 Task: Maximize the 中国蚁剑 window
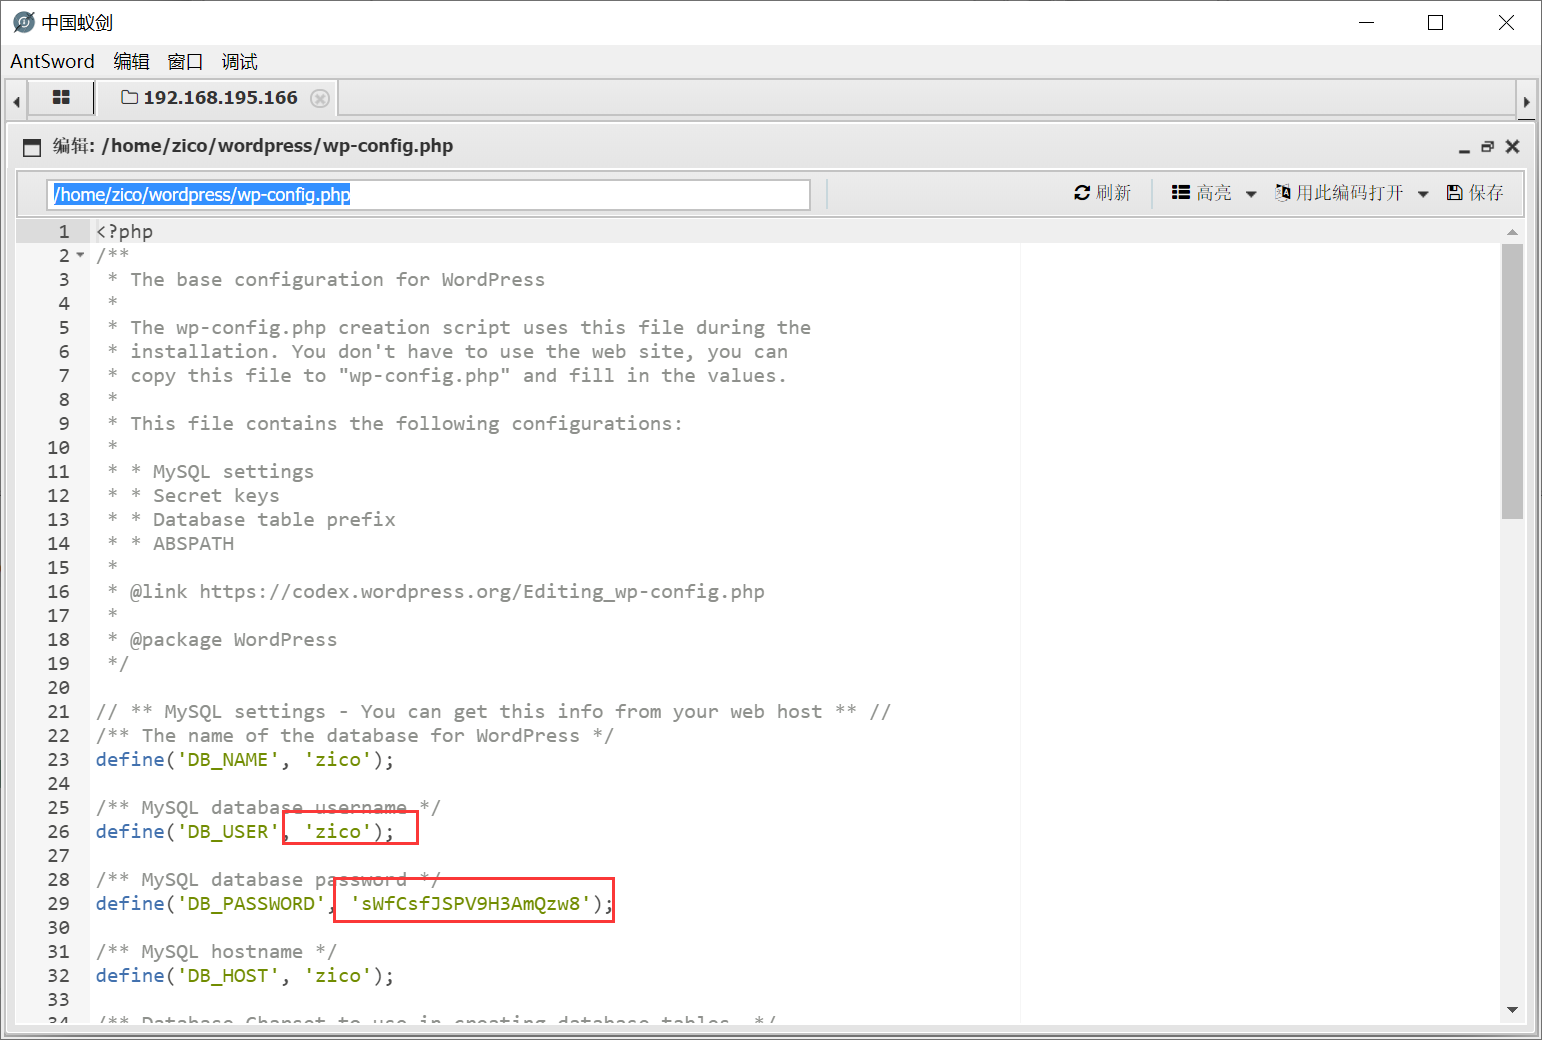click(1436, 22)
